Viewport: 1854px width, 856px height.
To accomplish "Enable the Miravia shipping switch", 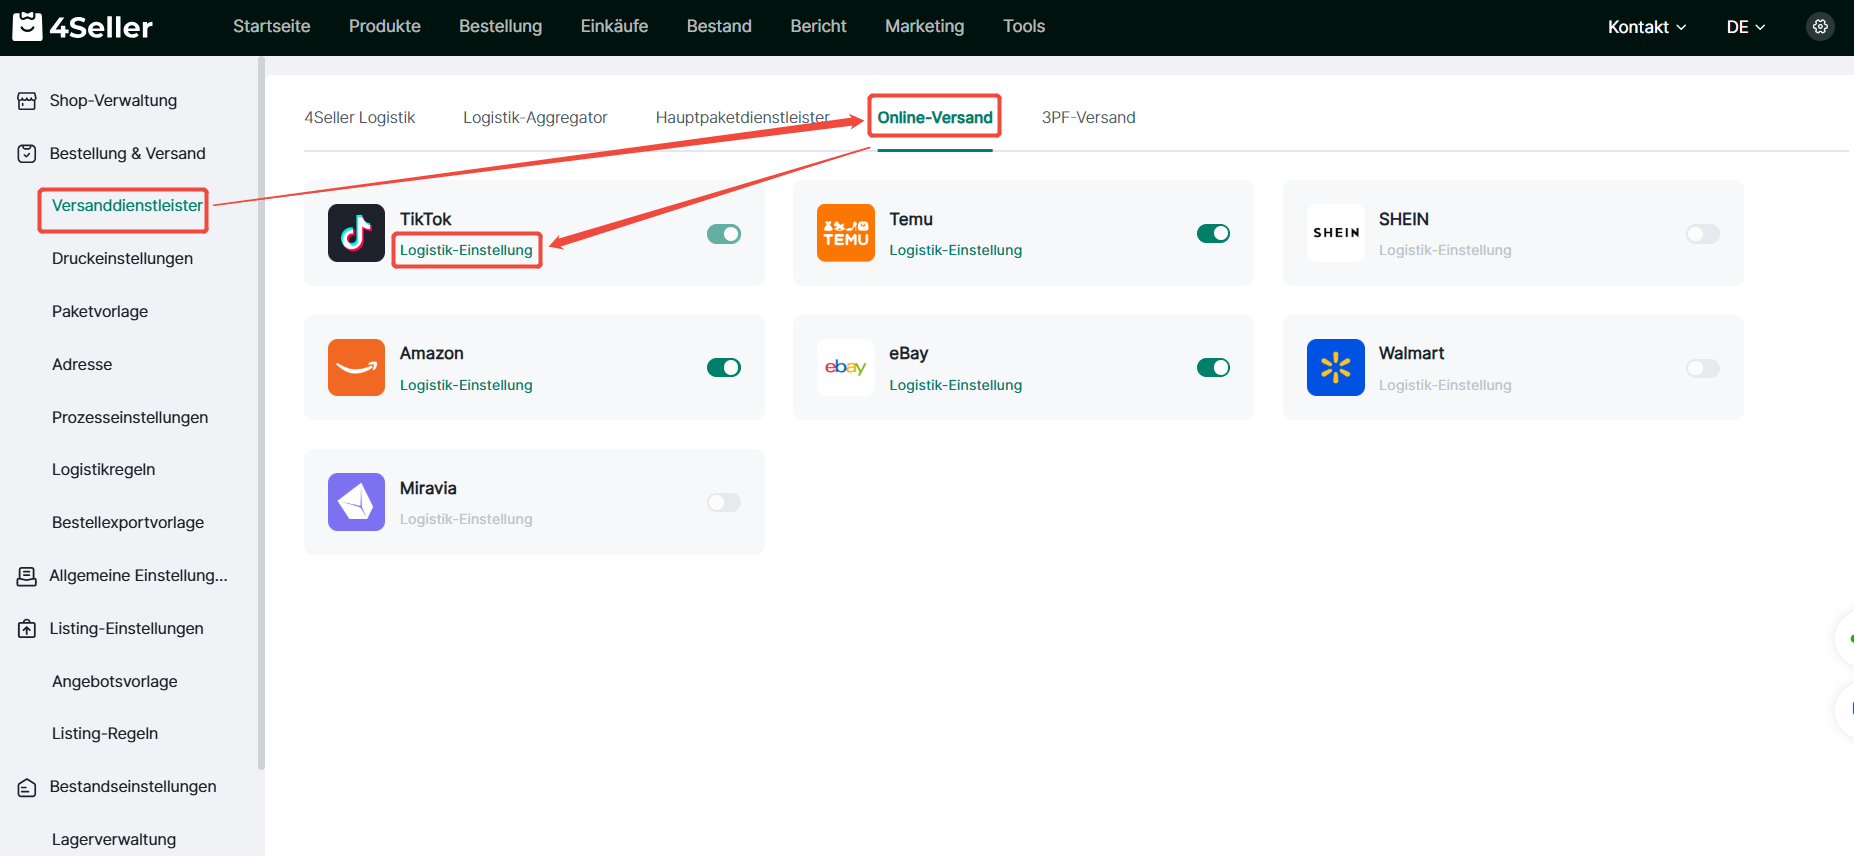I will coord(724,502).
